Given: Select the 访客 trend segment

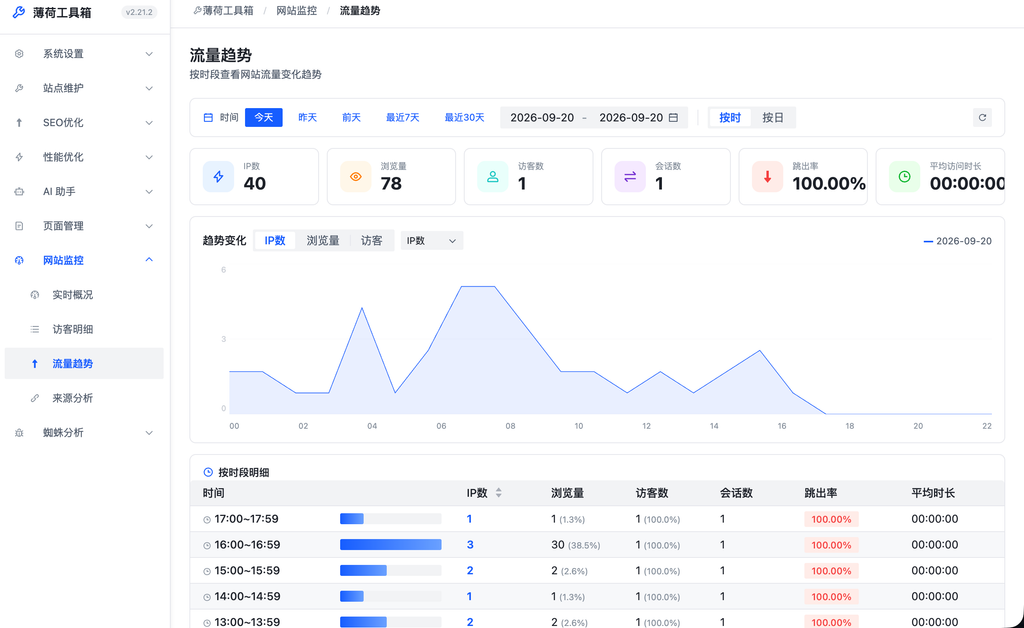Looking at the screenshot, I should point(372,241).
